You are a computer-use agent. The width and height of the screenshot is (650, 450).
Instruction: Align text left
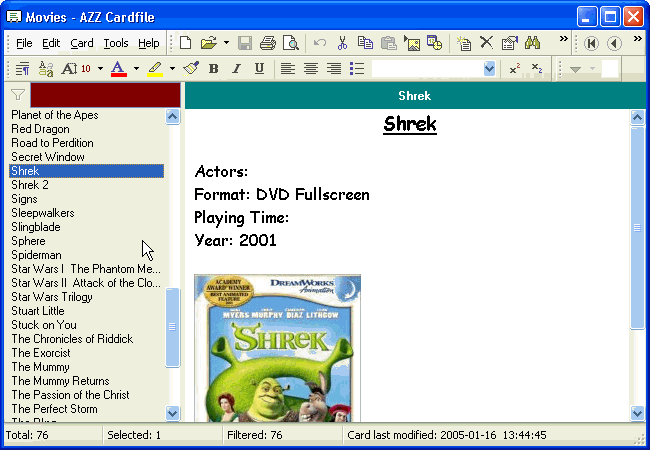click(288, 68)
